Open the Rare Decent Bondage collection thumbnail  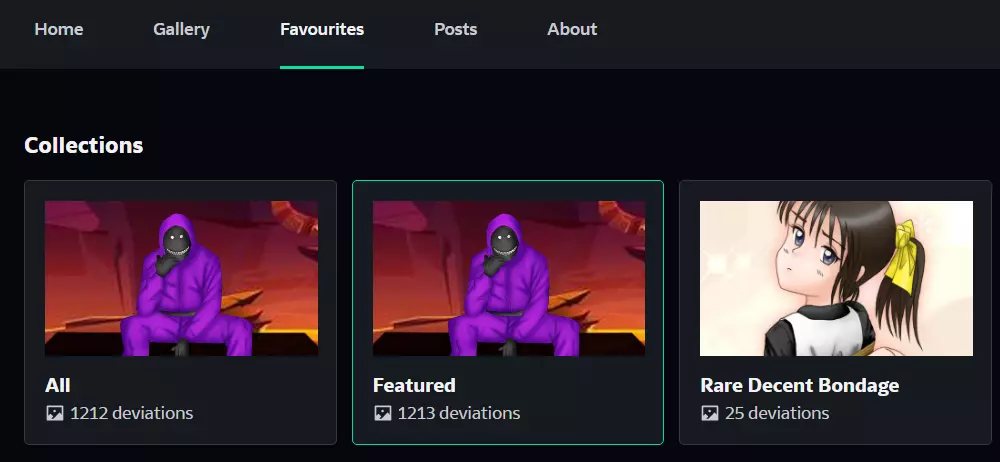coord(836,278)
